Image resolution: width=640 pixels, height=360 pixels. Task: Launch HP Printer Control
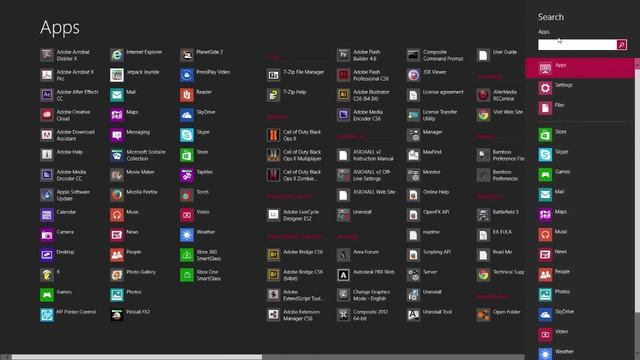(68, 315)
